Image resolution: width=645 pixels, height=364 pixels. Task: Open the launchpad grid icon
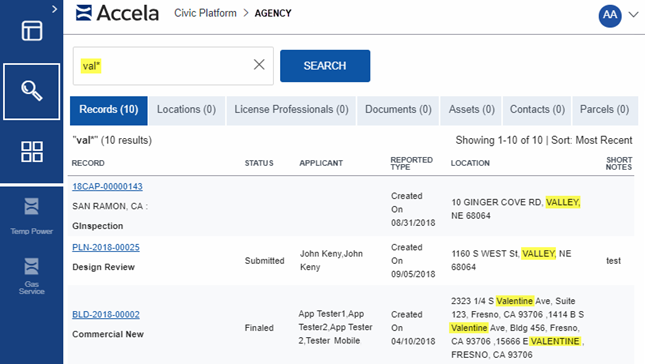coord(32,152)
